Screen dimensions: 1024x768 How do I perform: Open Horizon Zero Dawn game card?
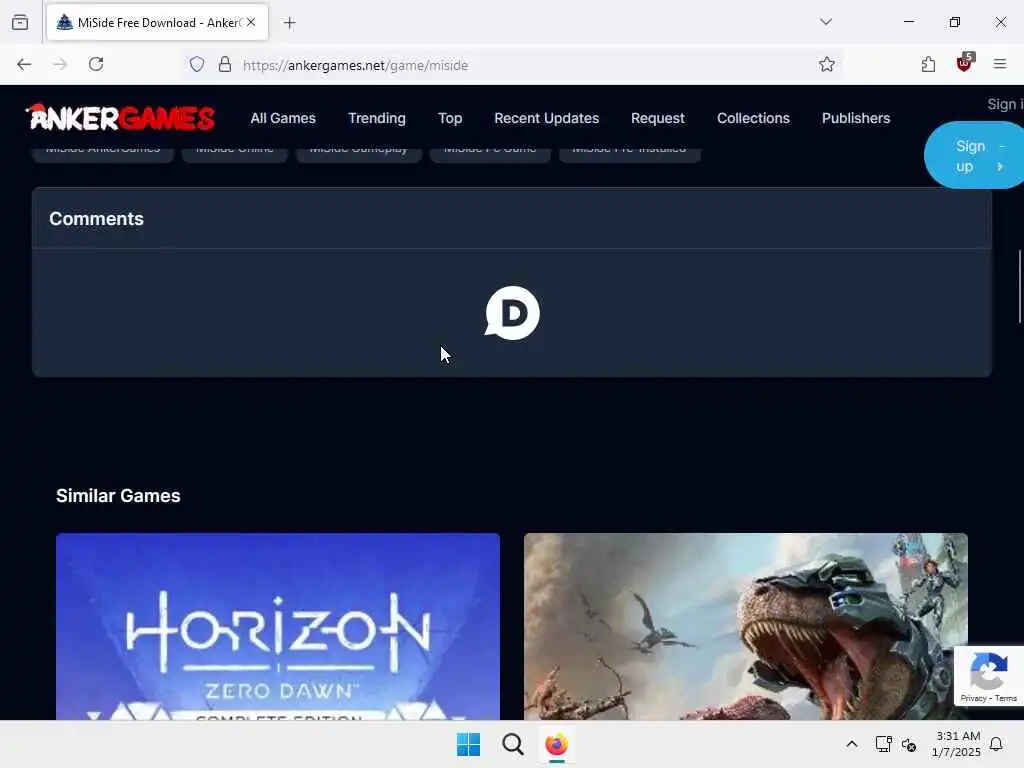278,626
